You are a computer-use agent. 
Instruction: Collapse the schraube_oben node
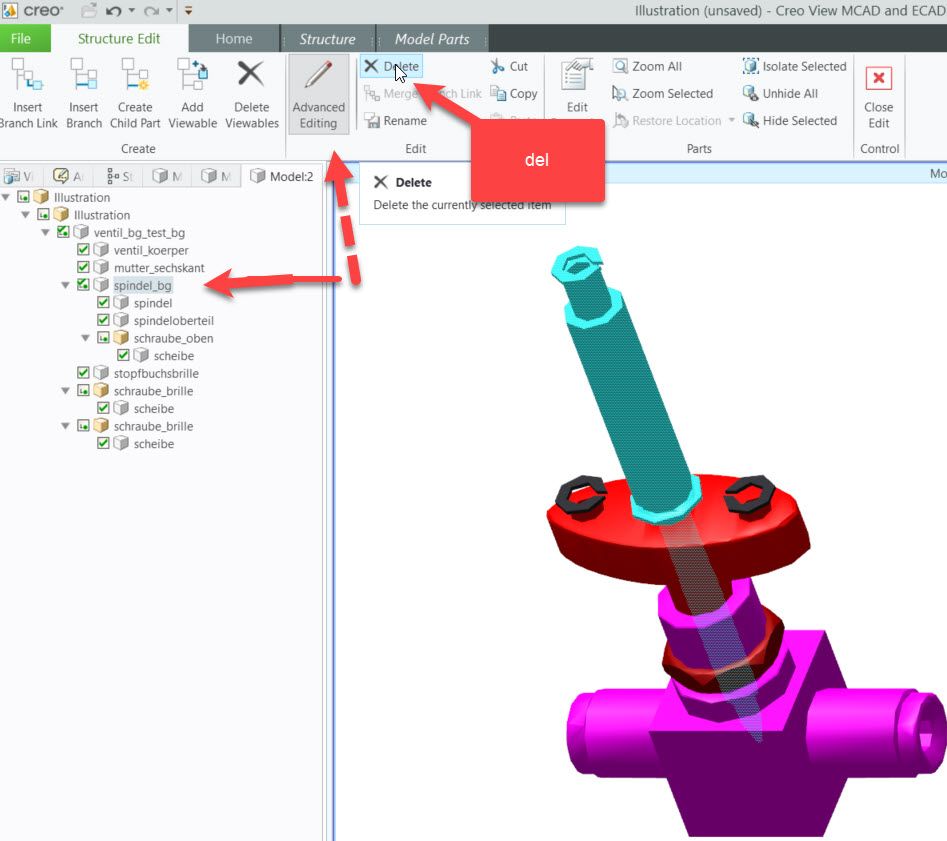86,338
